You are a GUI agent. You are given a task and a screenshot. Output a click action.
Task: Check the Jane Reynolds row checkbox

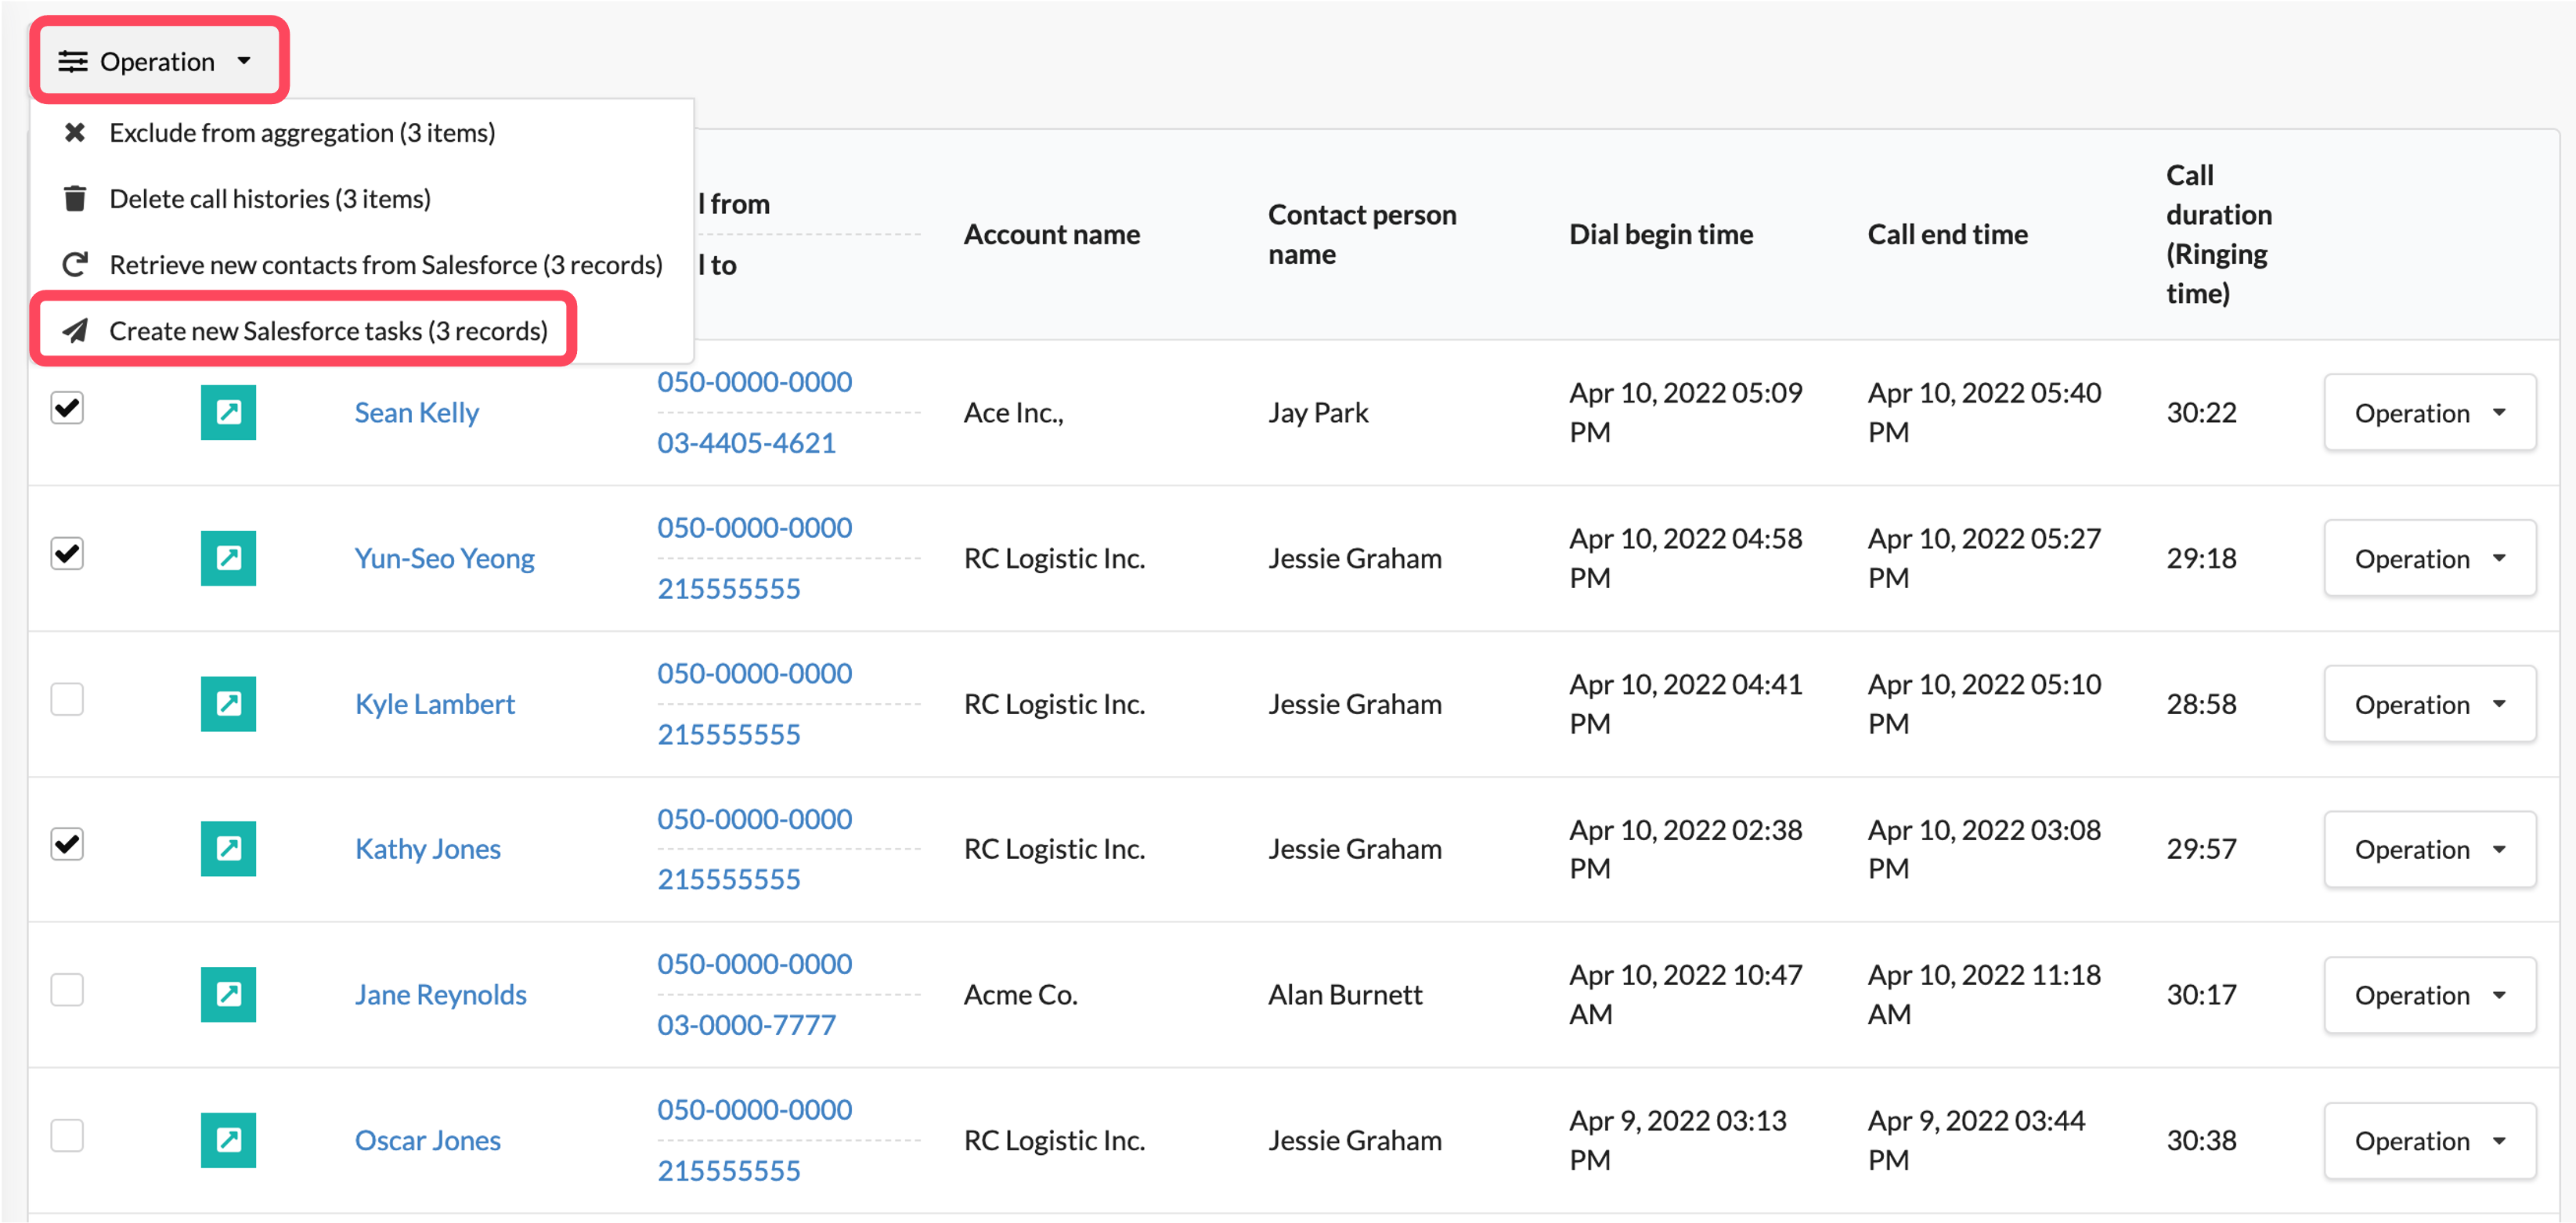pyautogui.click(x=67, y=990)
